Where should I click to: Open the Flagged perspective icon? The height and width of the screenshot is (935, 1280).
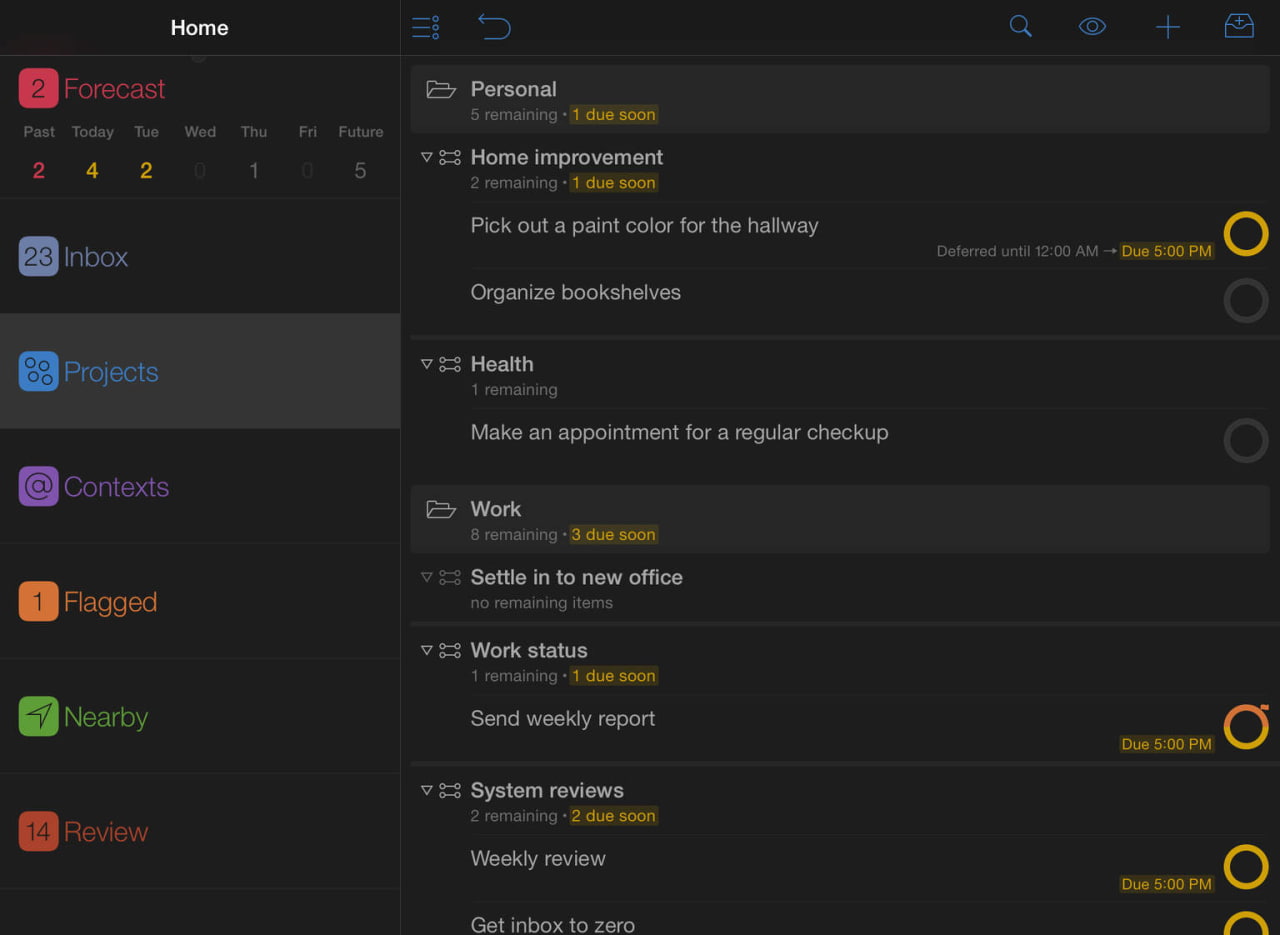(38, 601)
